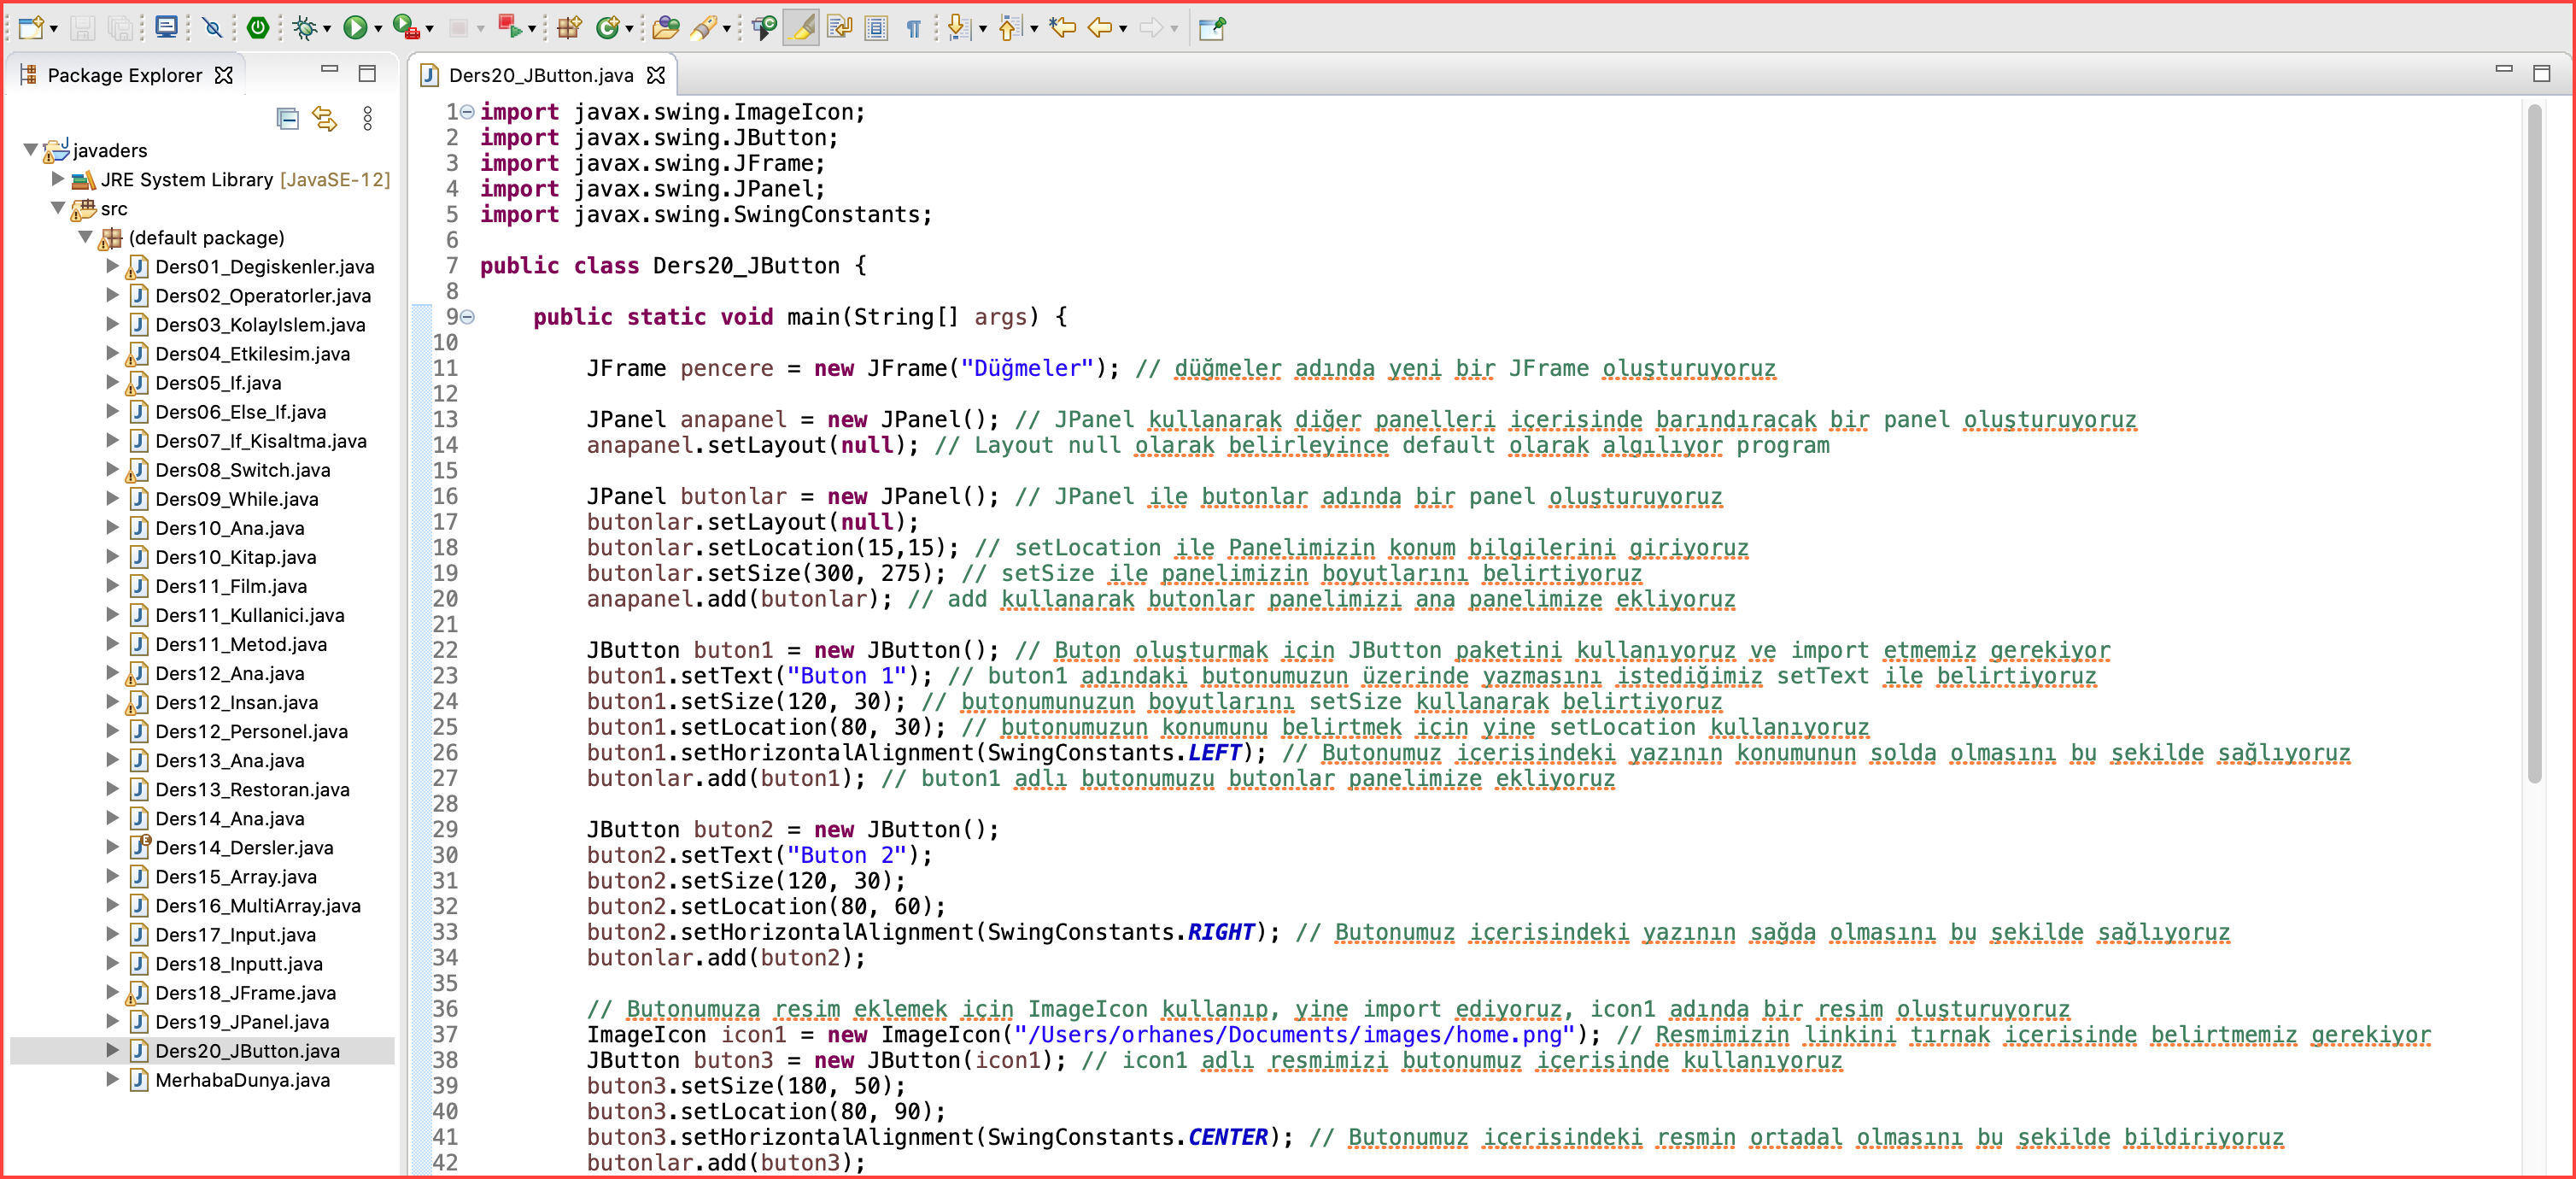Toggle Word Wrap in the toolbar

pyautogui.click(x=840, y=28)
